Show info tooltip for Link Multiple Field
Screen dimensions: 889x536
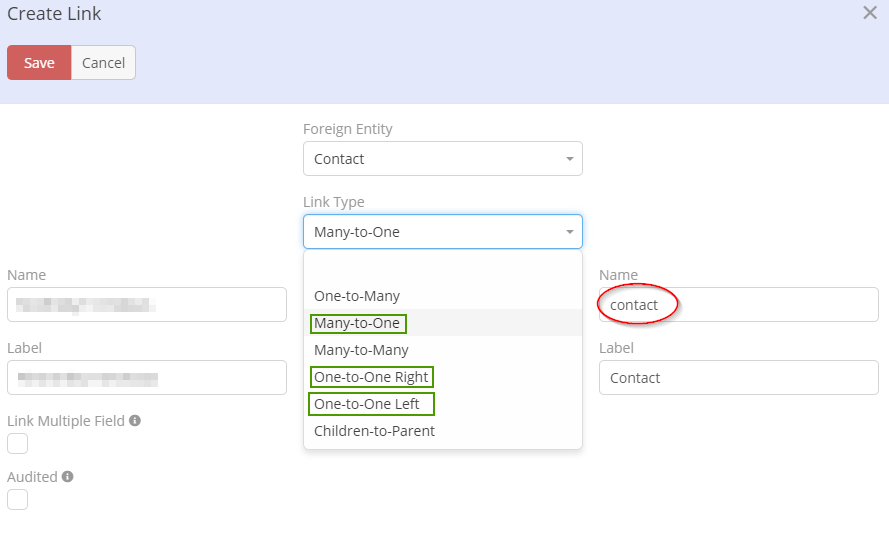[135, 421]
